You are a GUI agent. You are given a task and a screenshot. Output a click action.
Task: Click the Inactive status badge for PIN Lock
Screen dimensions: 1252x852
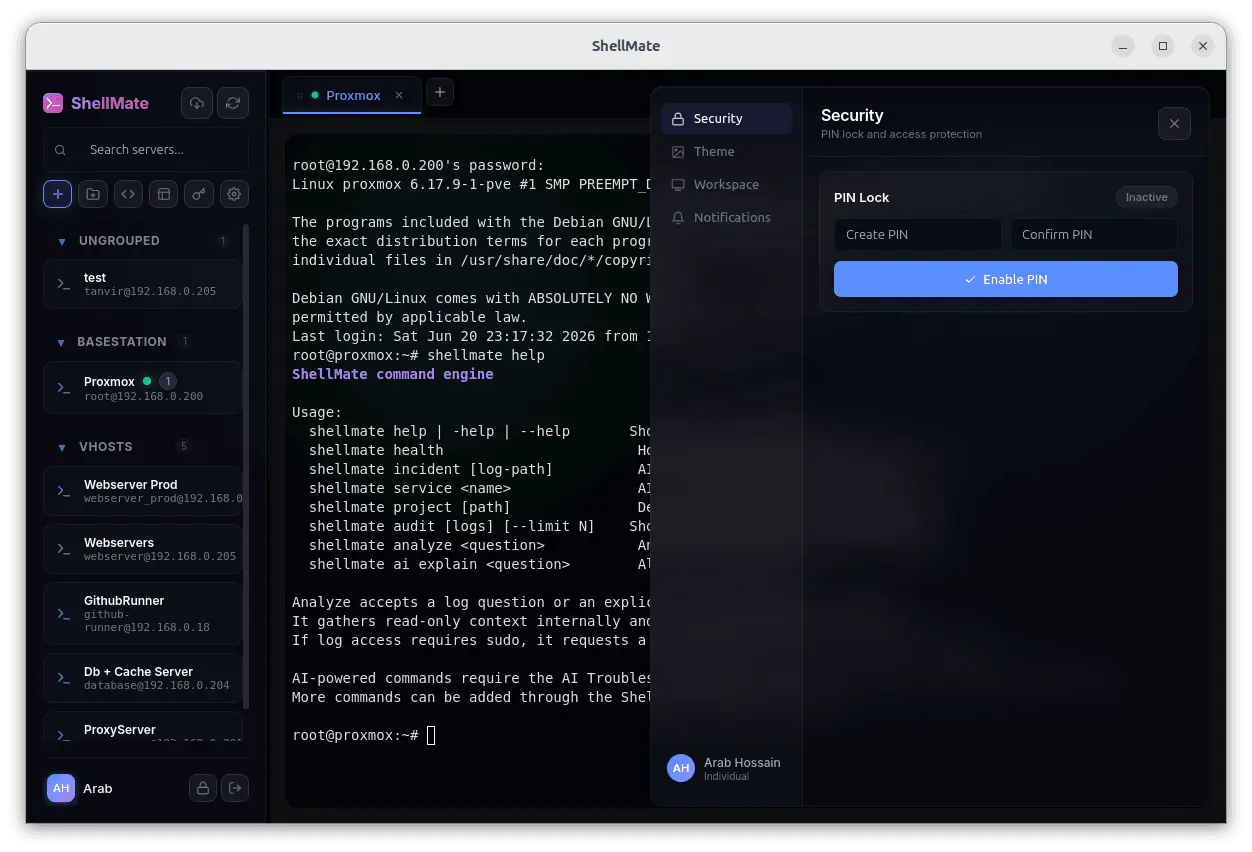1146,197
